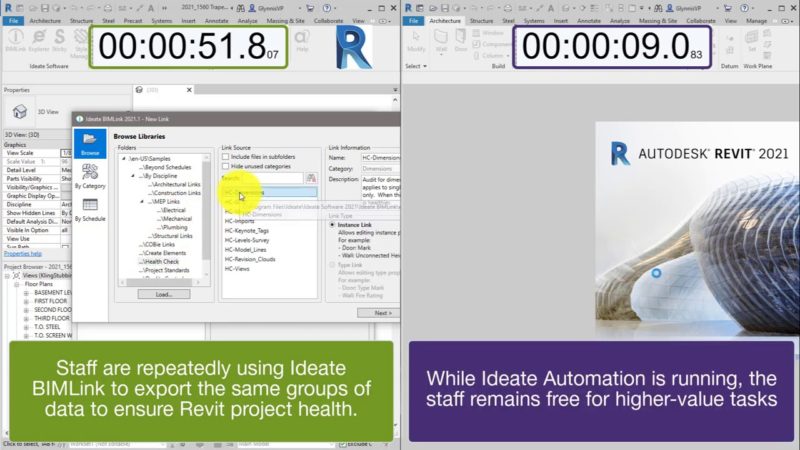Screen dimensions: 800x450
Task: Select HC-Revision_Clouds in link list
Action: (250, 259)
